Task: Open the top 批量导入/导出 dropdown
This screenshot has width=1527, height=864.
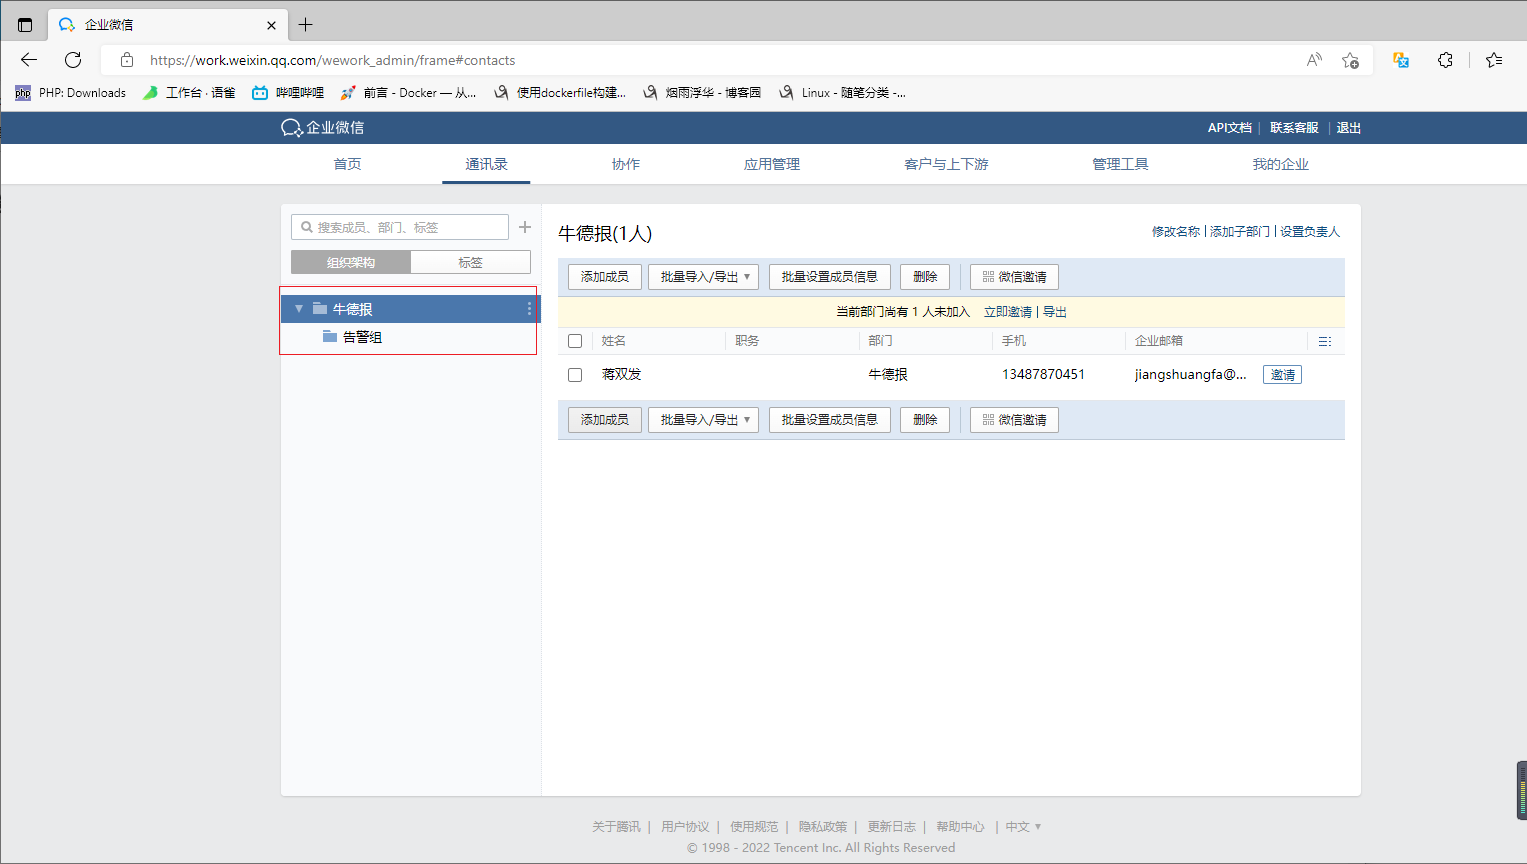Action: [704, 277]
